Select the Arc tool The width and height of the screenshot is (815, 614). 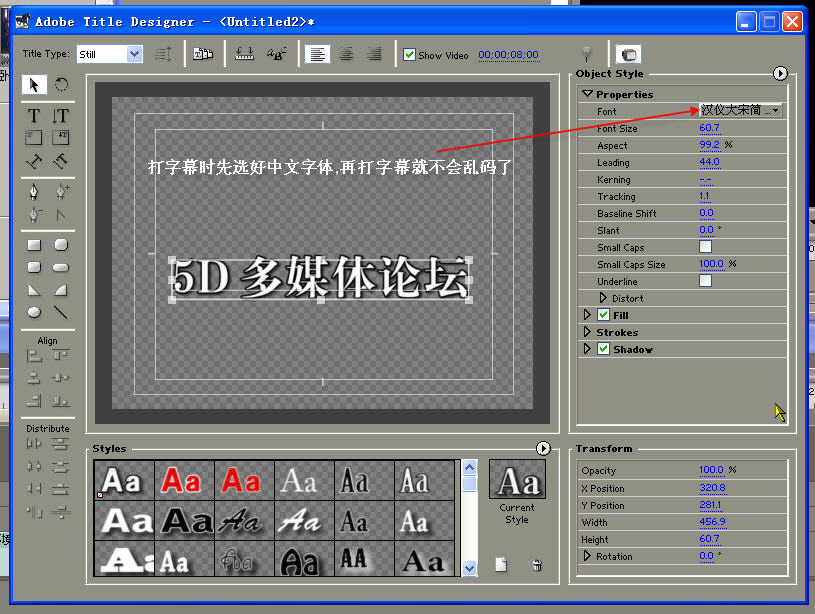pos(61,290)
